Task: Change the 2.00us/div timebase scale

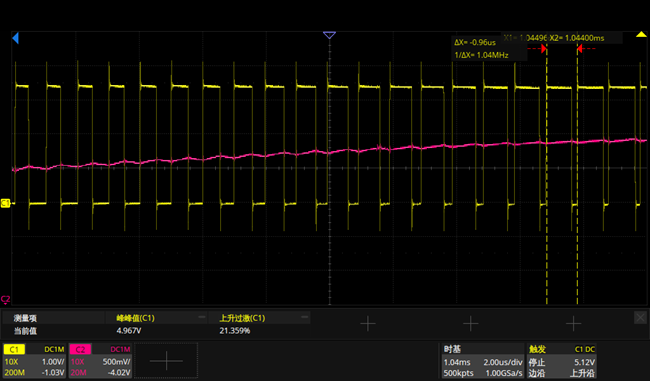Action: (x=503, y=362)
